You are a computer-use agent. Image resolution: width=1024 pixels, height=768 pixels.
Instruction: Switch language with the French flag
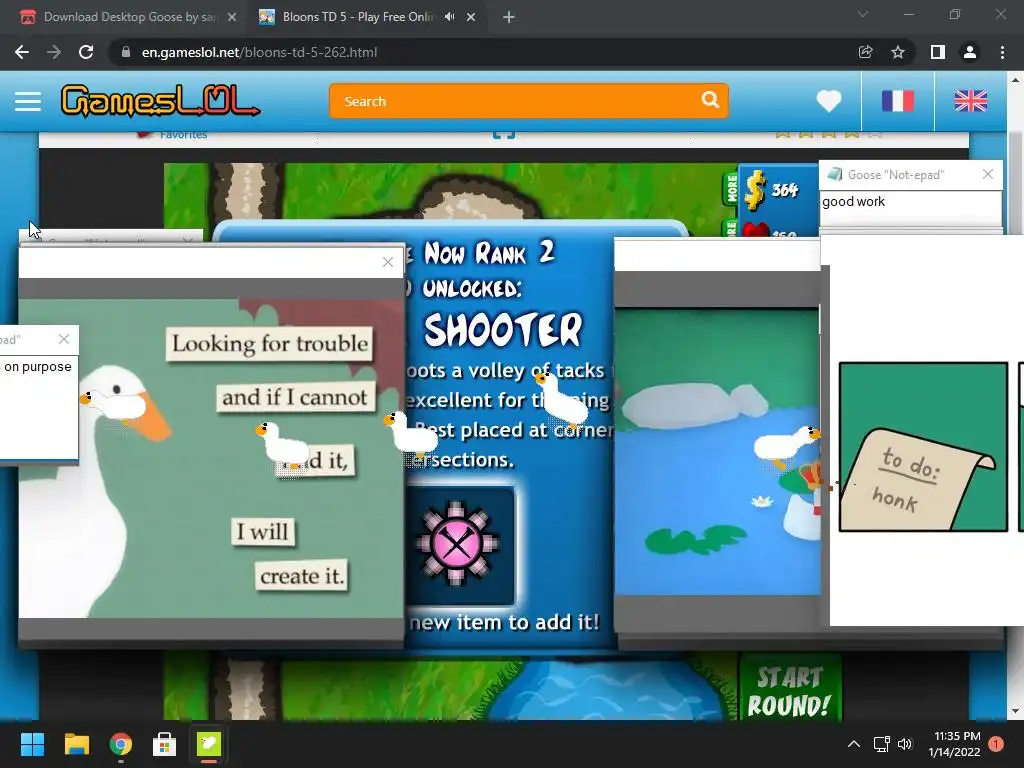pos(898,101)
